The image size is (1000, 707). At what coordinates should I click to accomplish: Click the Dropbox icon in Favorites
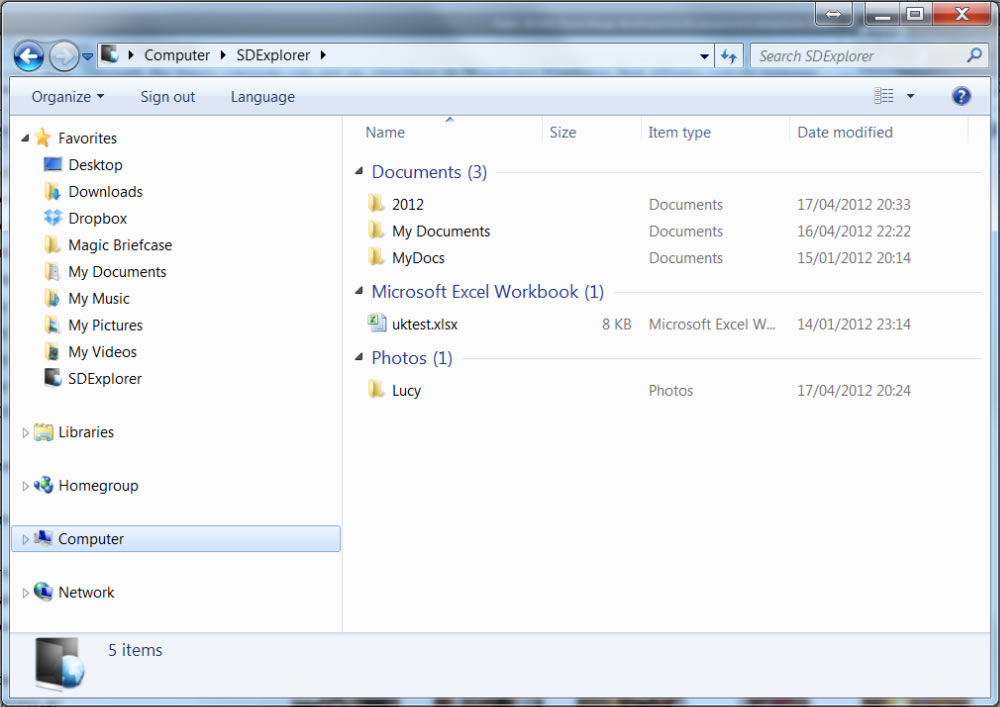(x=52, y=218)
